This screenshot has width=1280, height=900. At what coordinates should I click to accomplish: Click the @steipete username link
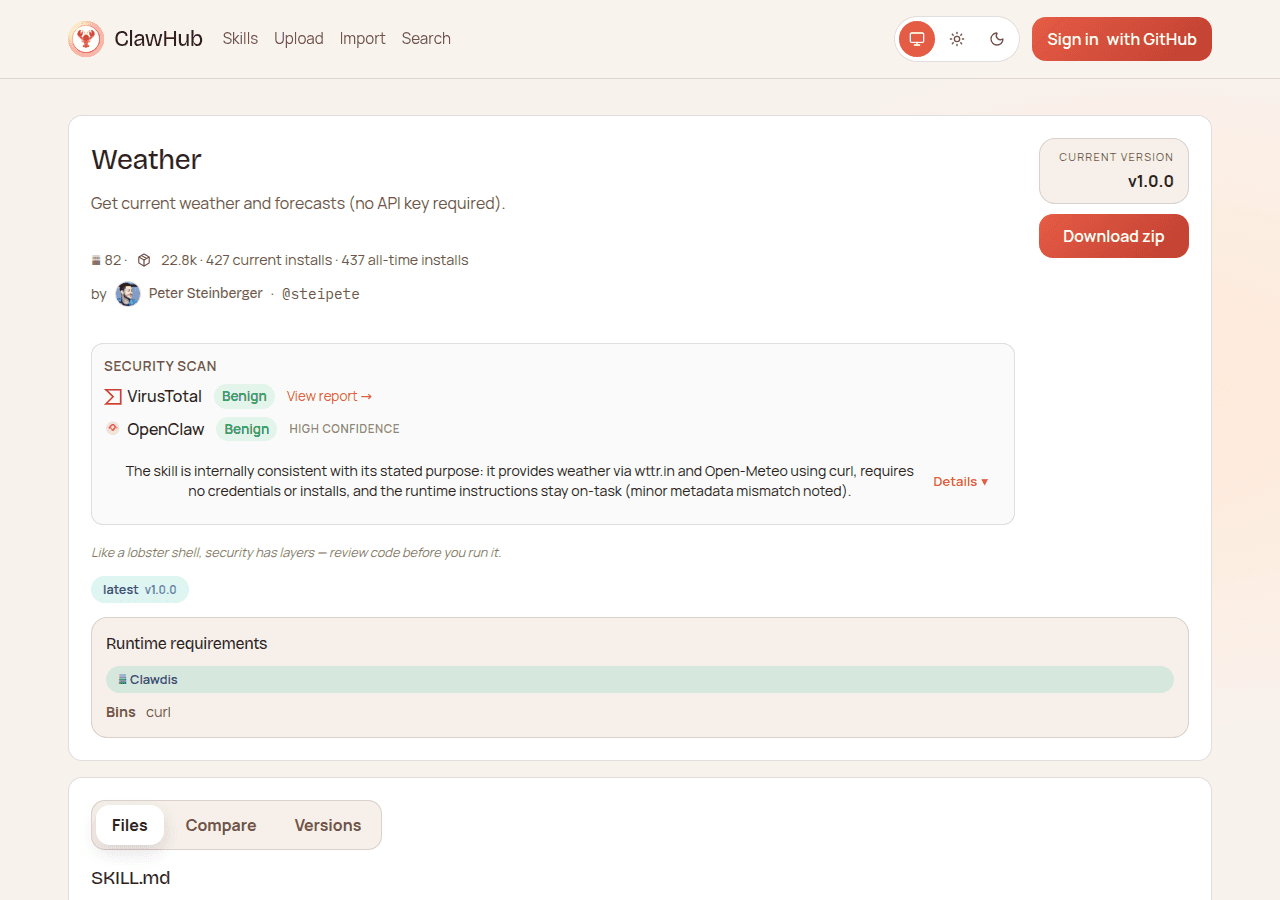click(x=320, y=293)
